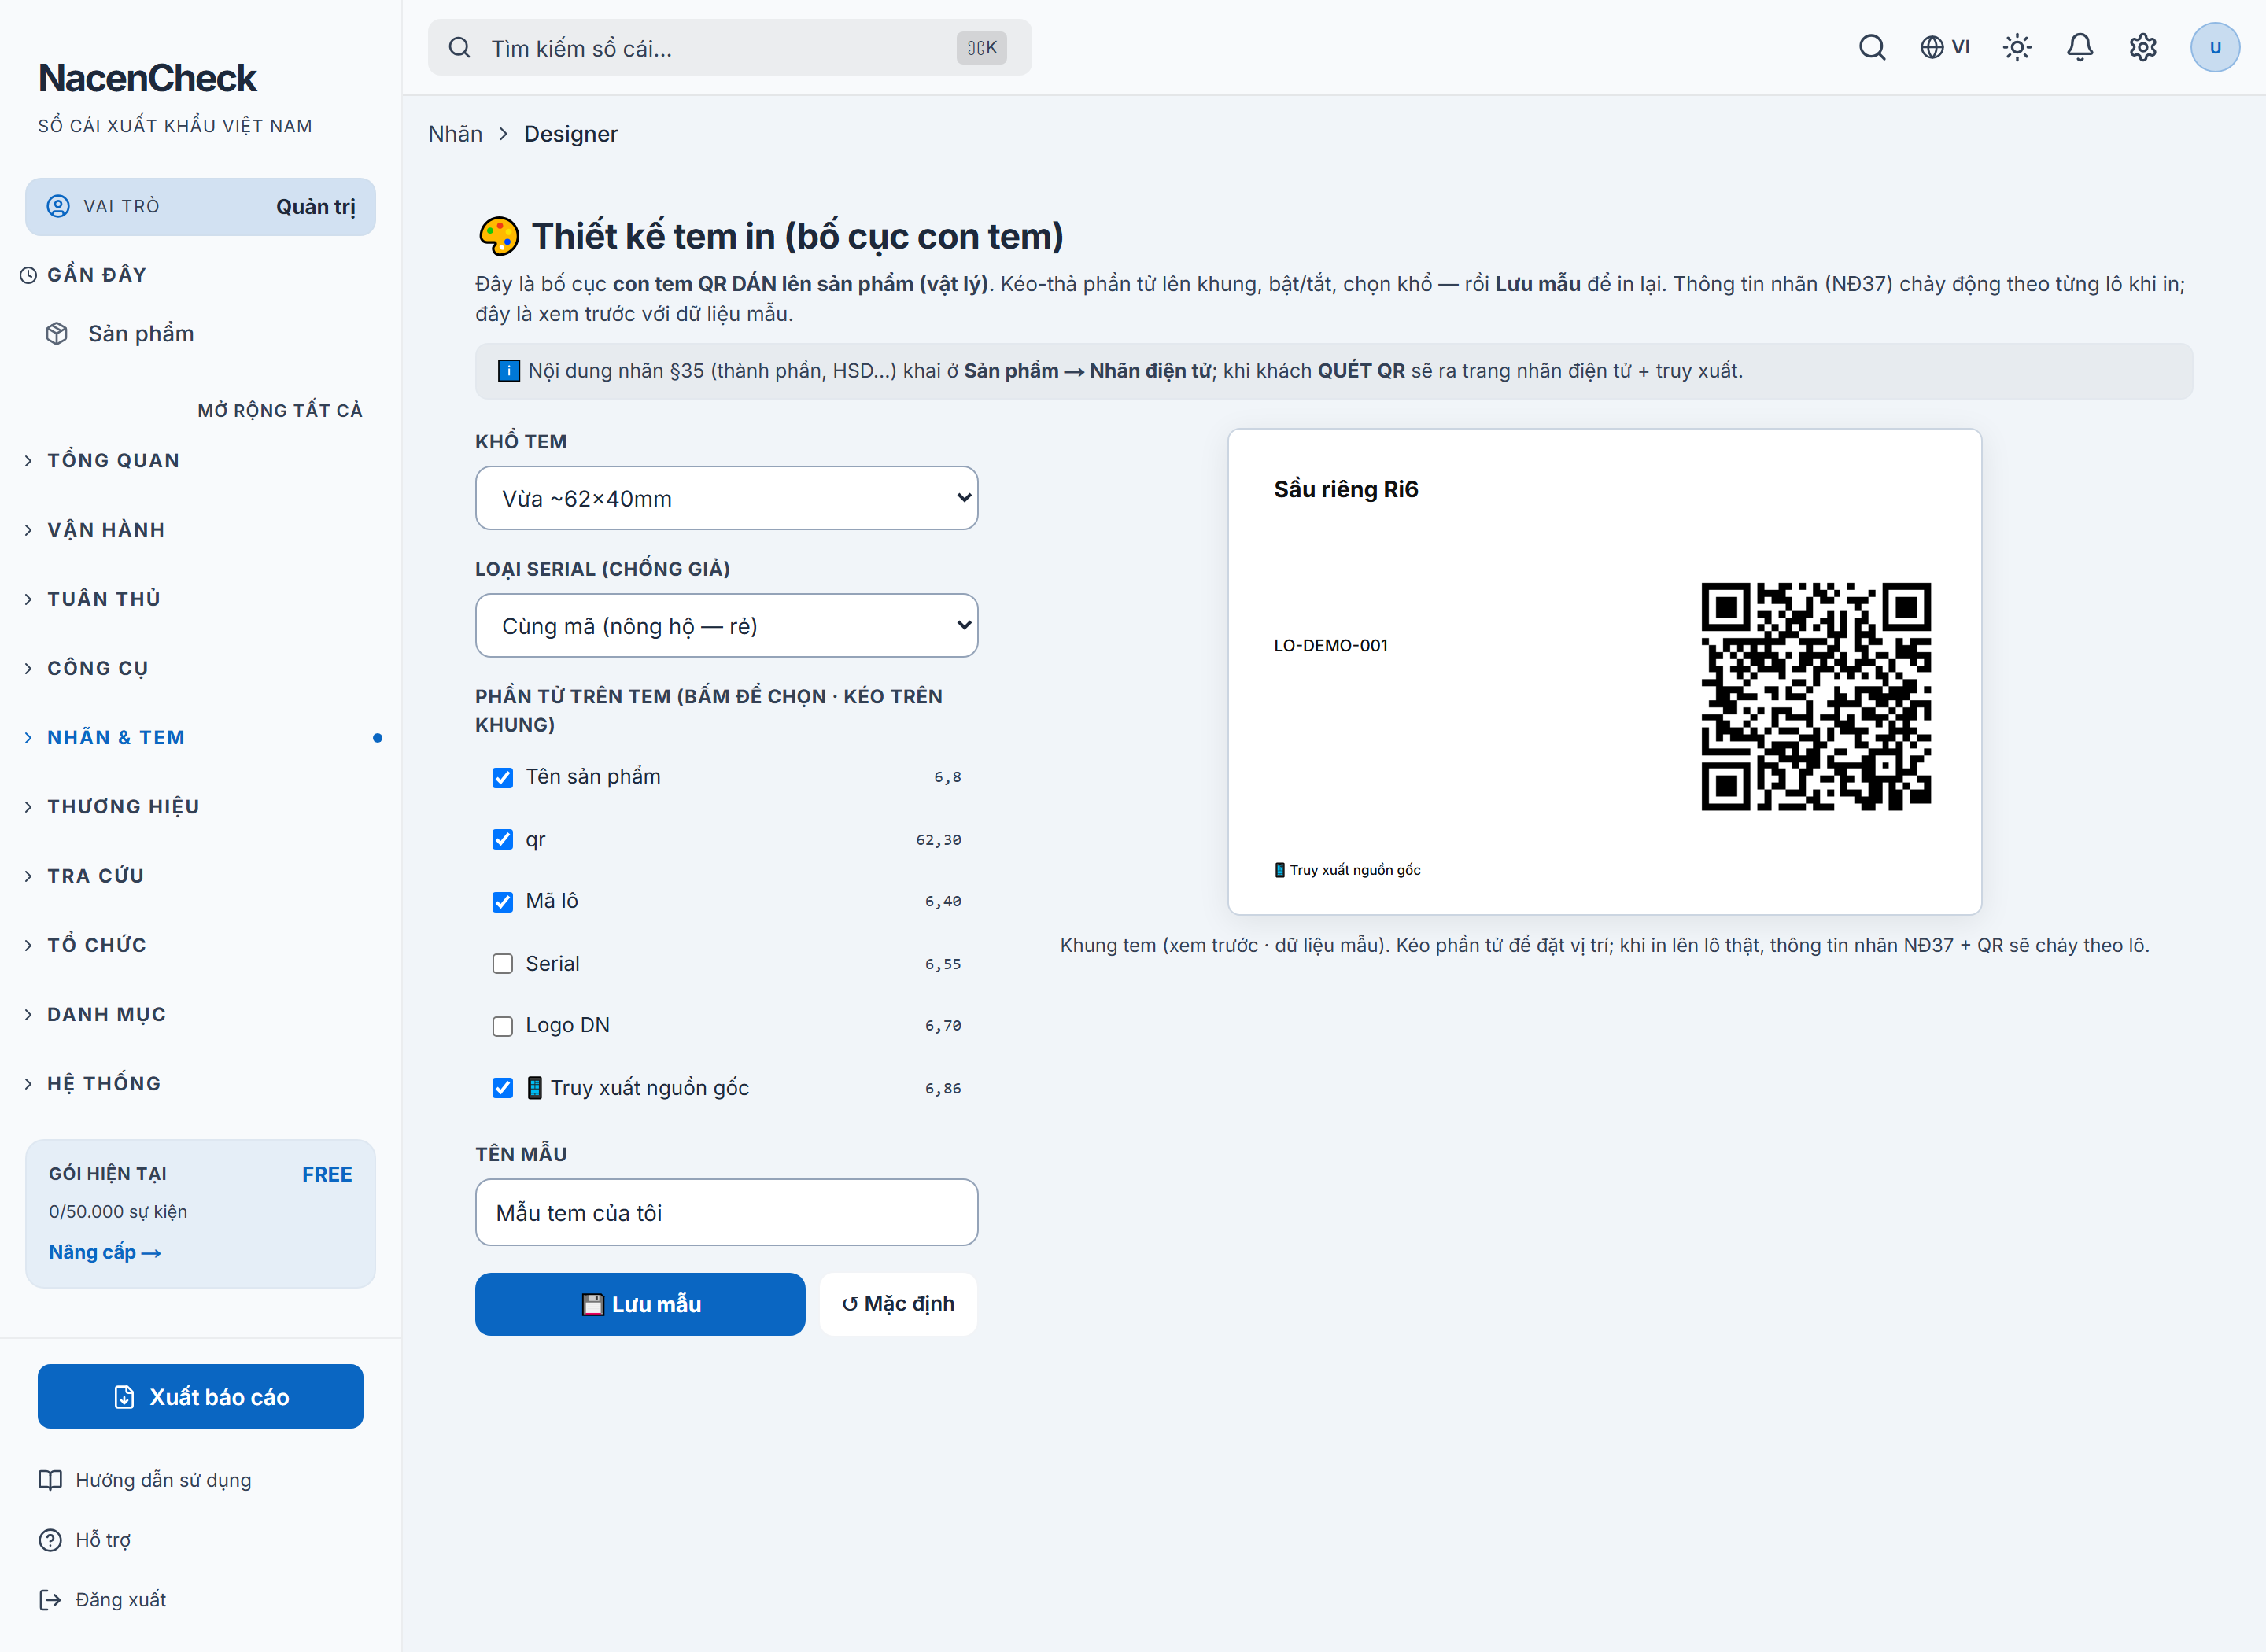2266x1652 pixels.
Task: Click the QR code in the label preview
Action: (1816, 696)
